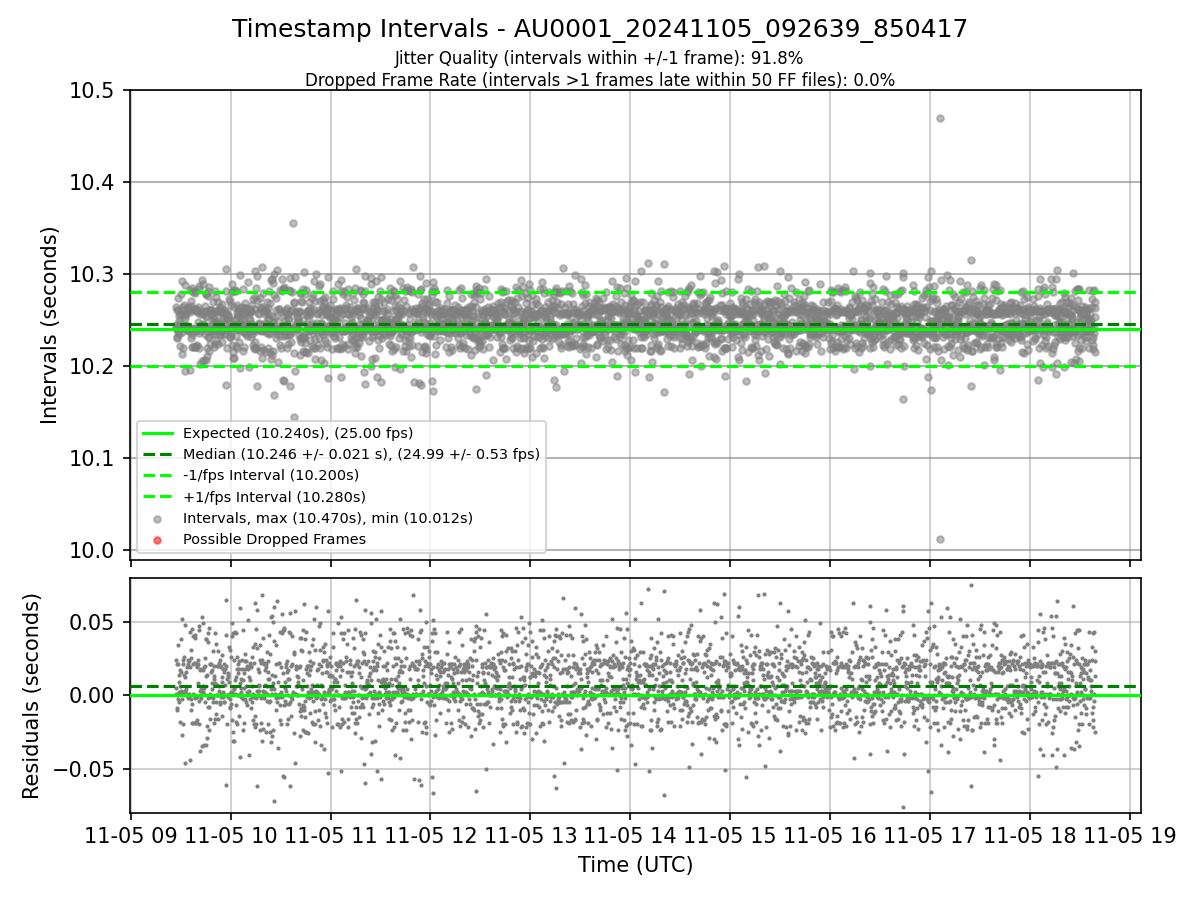
Task: Click the "Residuals (seconds)" y-axis label
Action: coord(32,696)
